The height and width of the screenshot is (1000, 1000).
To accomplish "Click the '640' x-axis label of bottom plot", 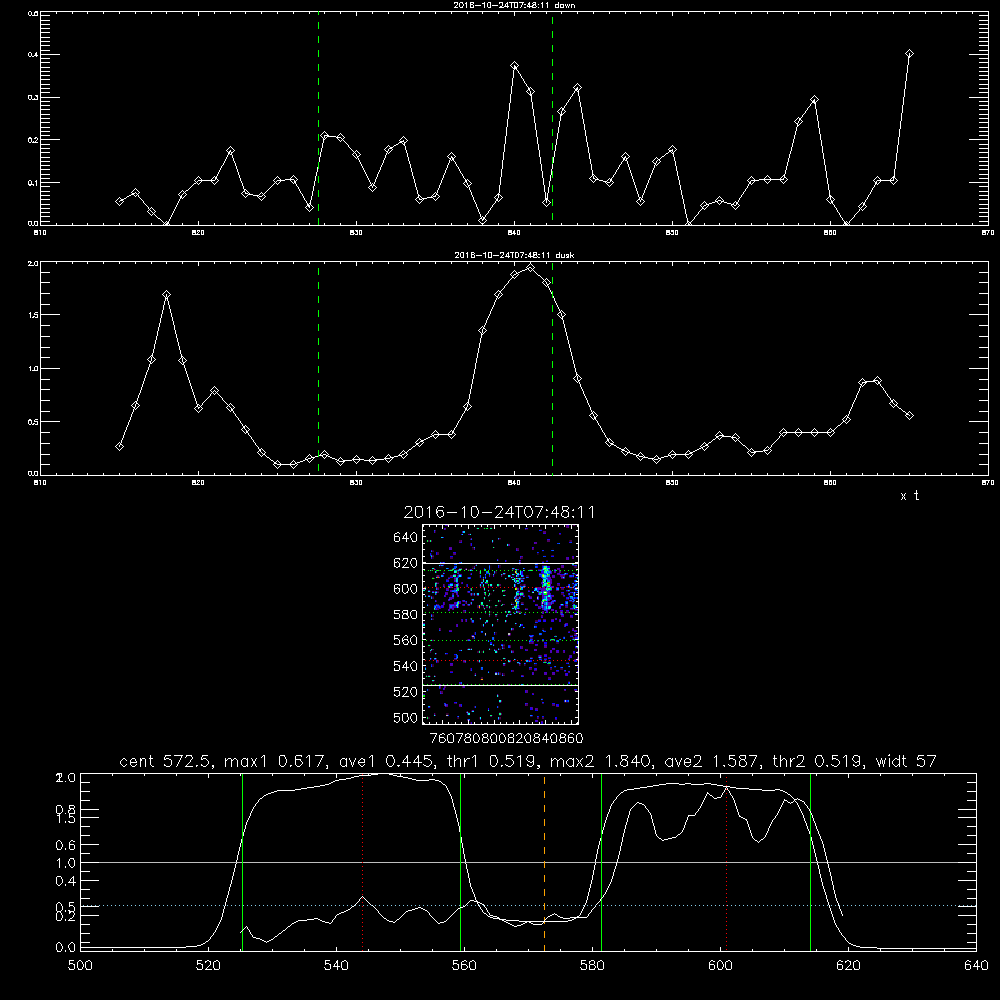I will click(976, 966).
